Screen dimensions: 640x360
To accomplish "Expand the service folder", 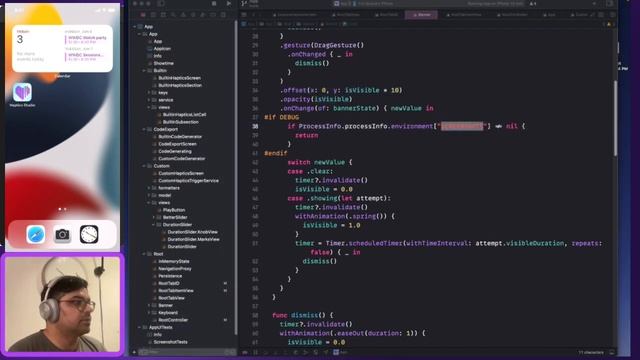I will click(x=149, y=100).
